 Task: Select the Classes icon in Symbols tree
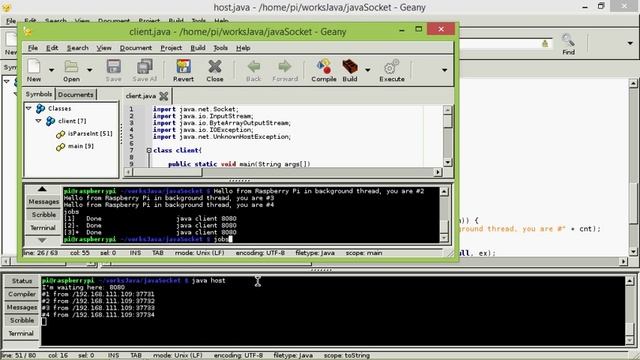click(x=40, y=109)
